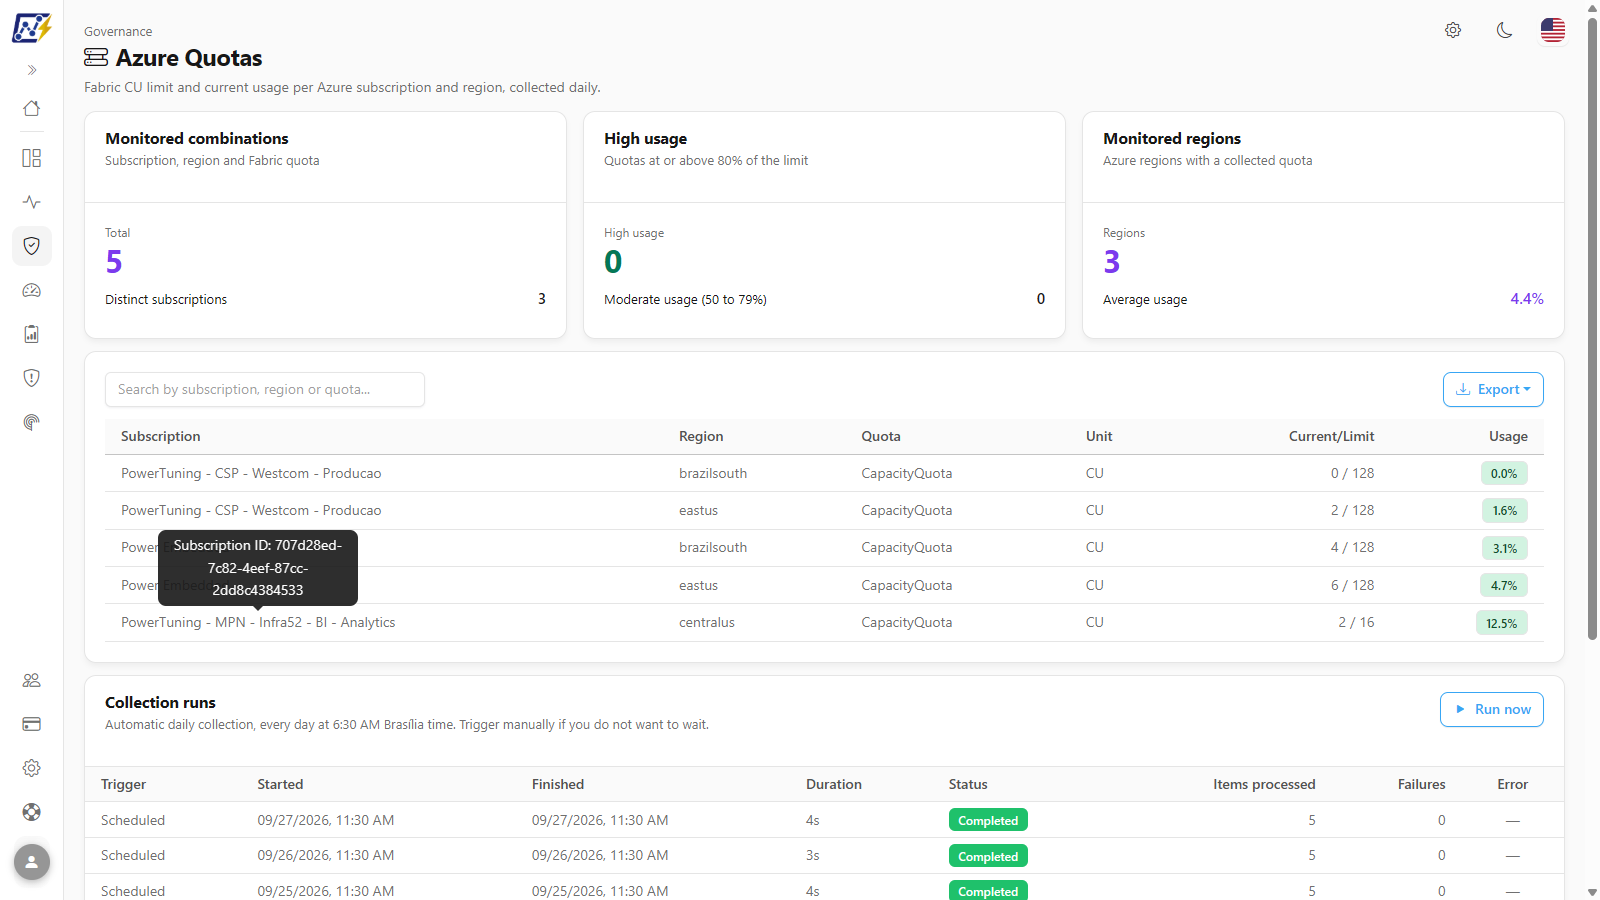Click the 0.0% usage badge

tap(1504, 474)
